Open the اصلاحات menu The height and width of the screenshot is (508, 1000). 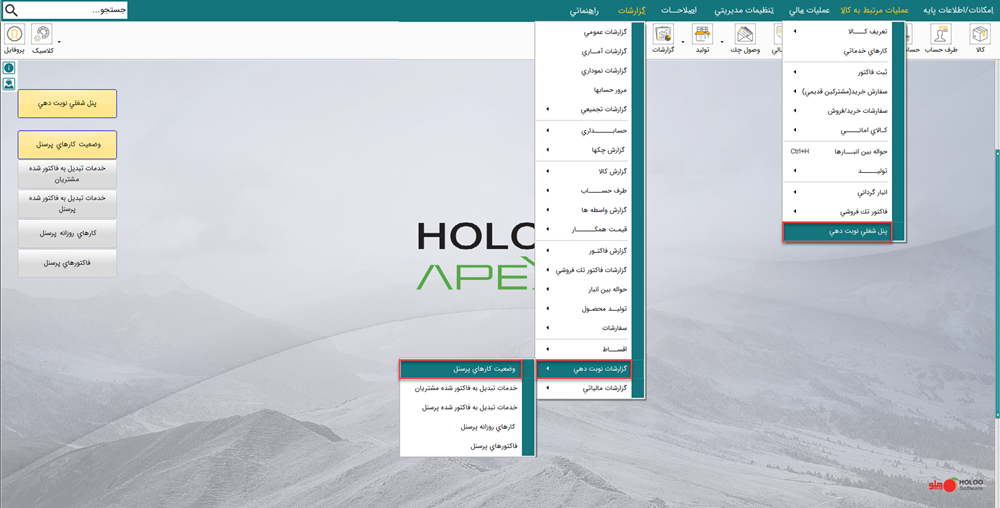(679, 11)
